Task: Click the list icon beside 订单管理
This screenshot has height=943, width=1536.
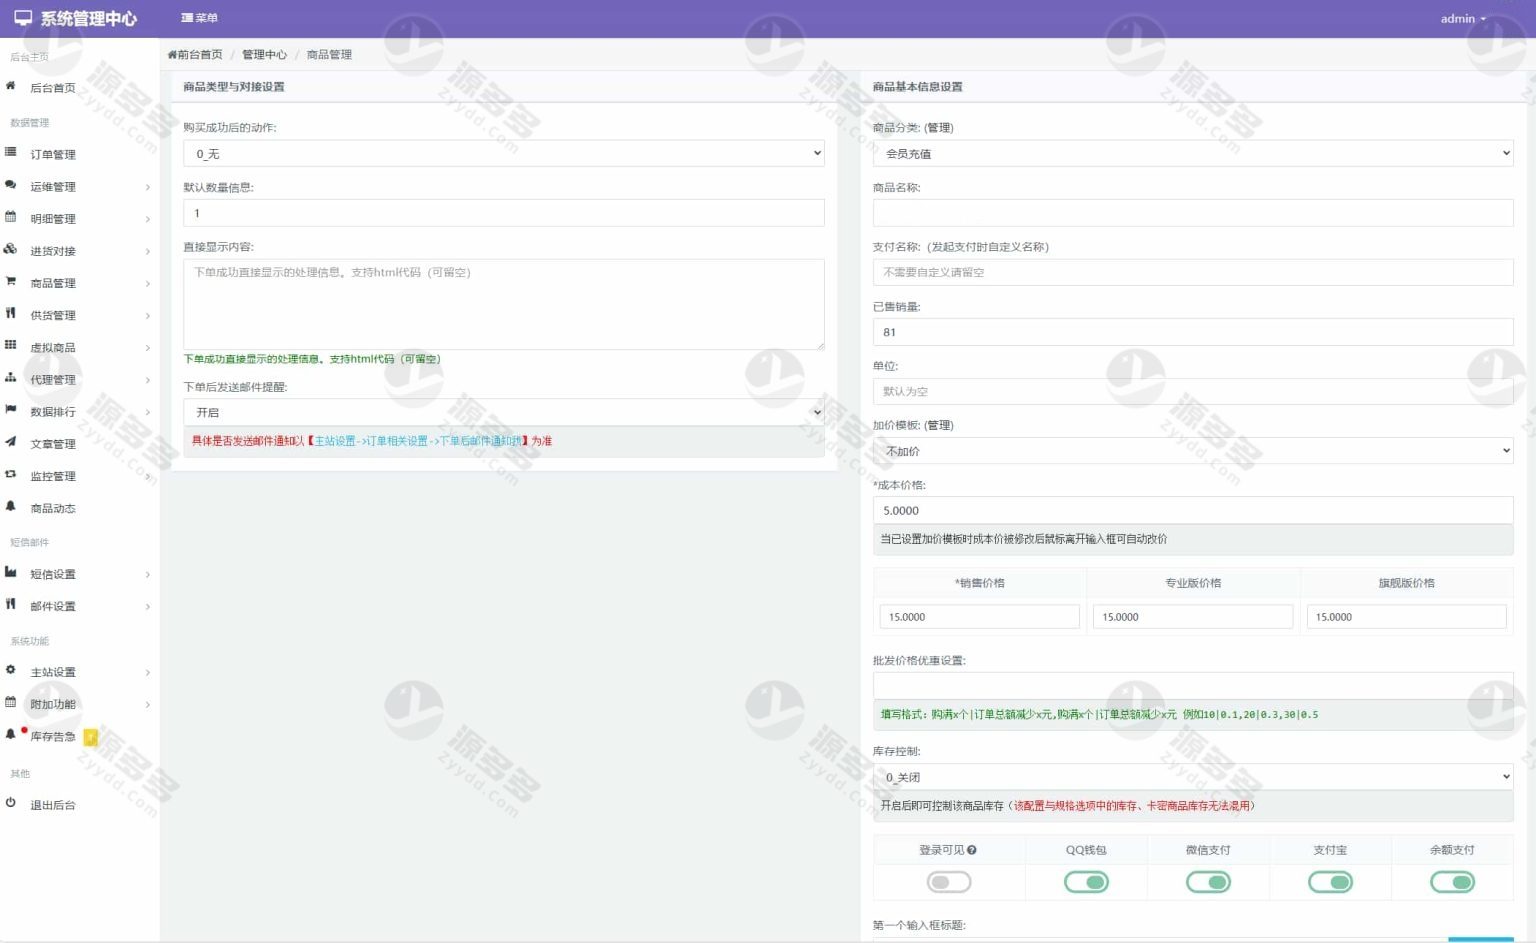Action: [11, 153]
